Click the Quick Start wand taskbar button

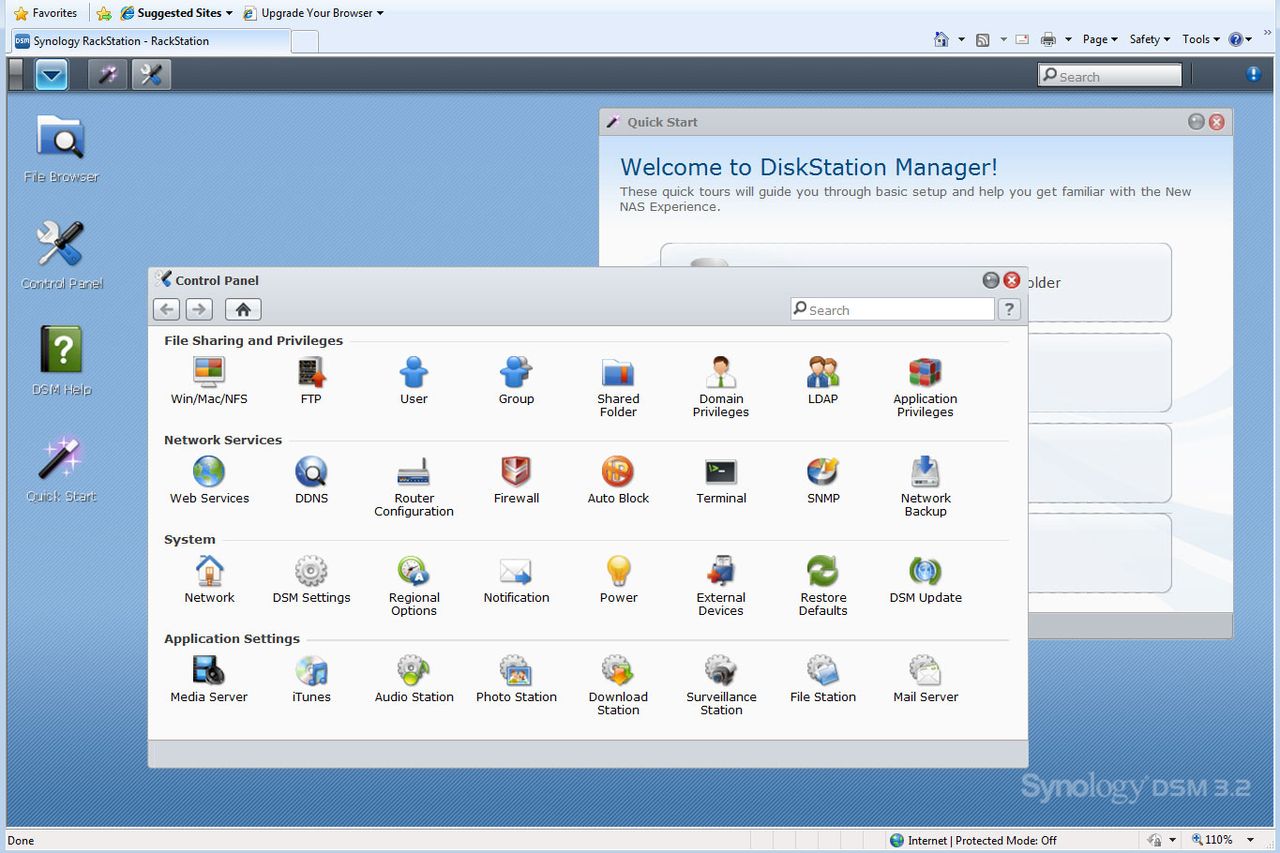point(108,75)
